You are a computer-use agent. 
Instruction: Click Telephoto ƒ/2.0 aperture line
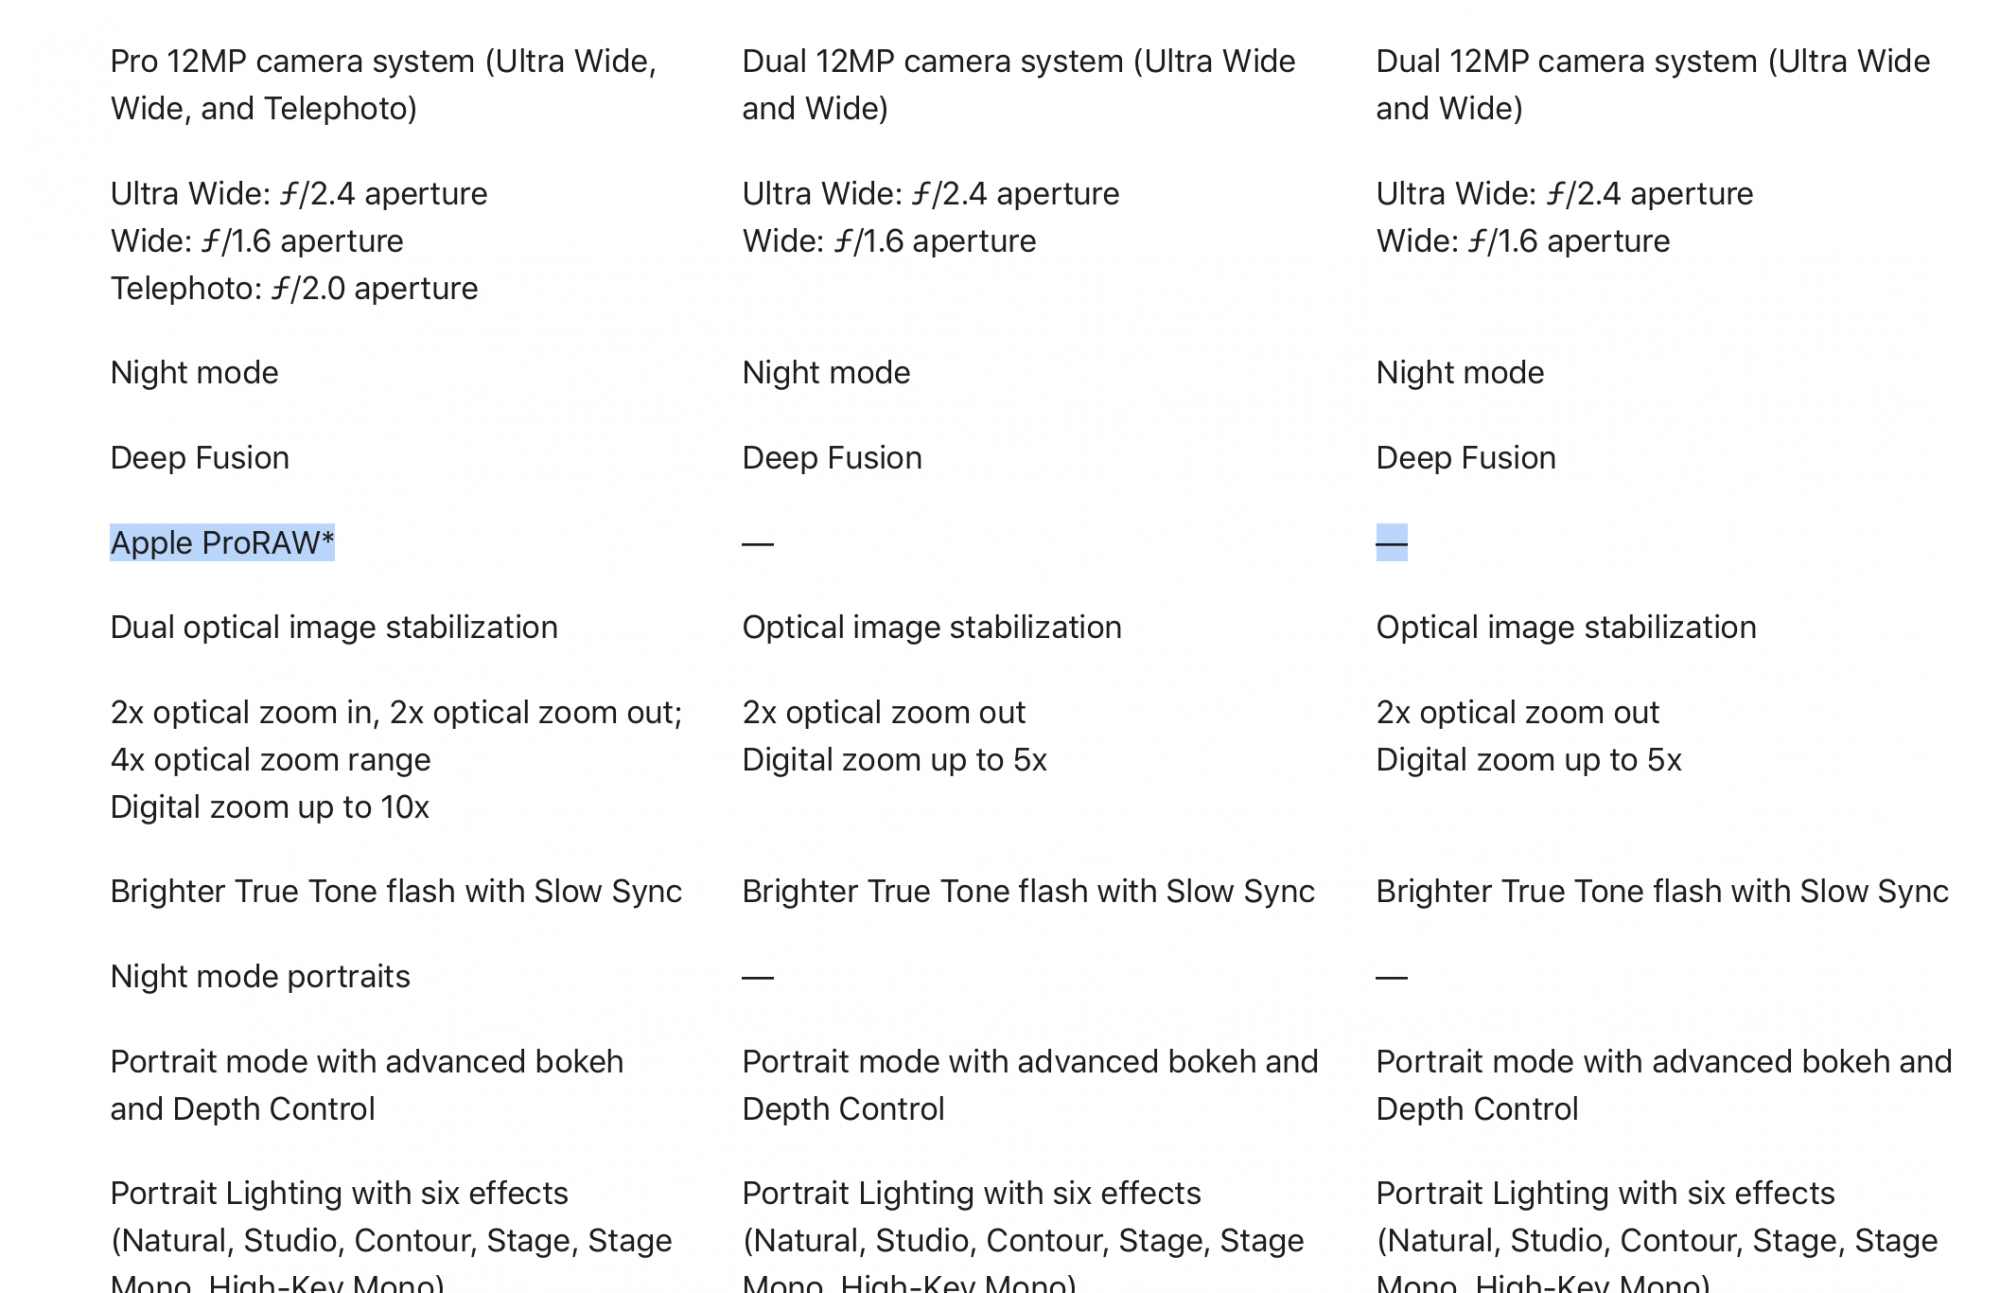(294, 288)
